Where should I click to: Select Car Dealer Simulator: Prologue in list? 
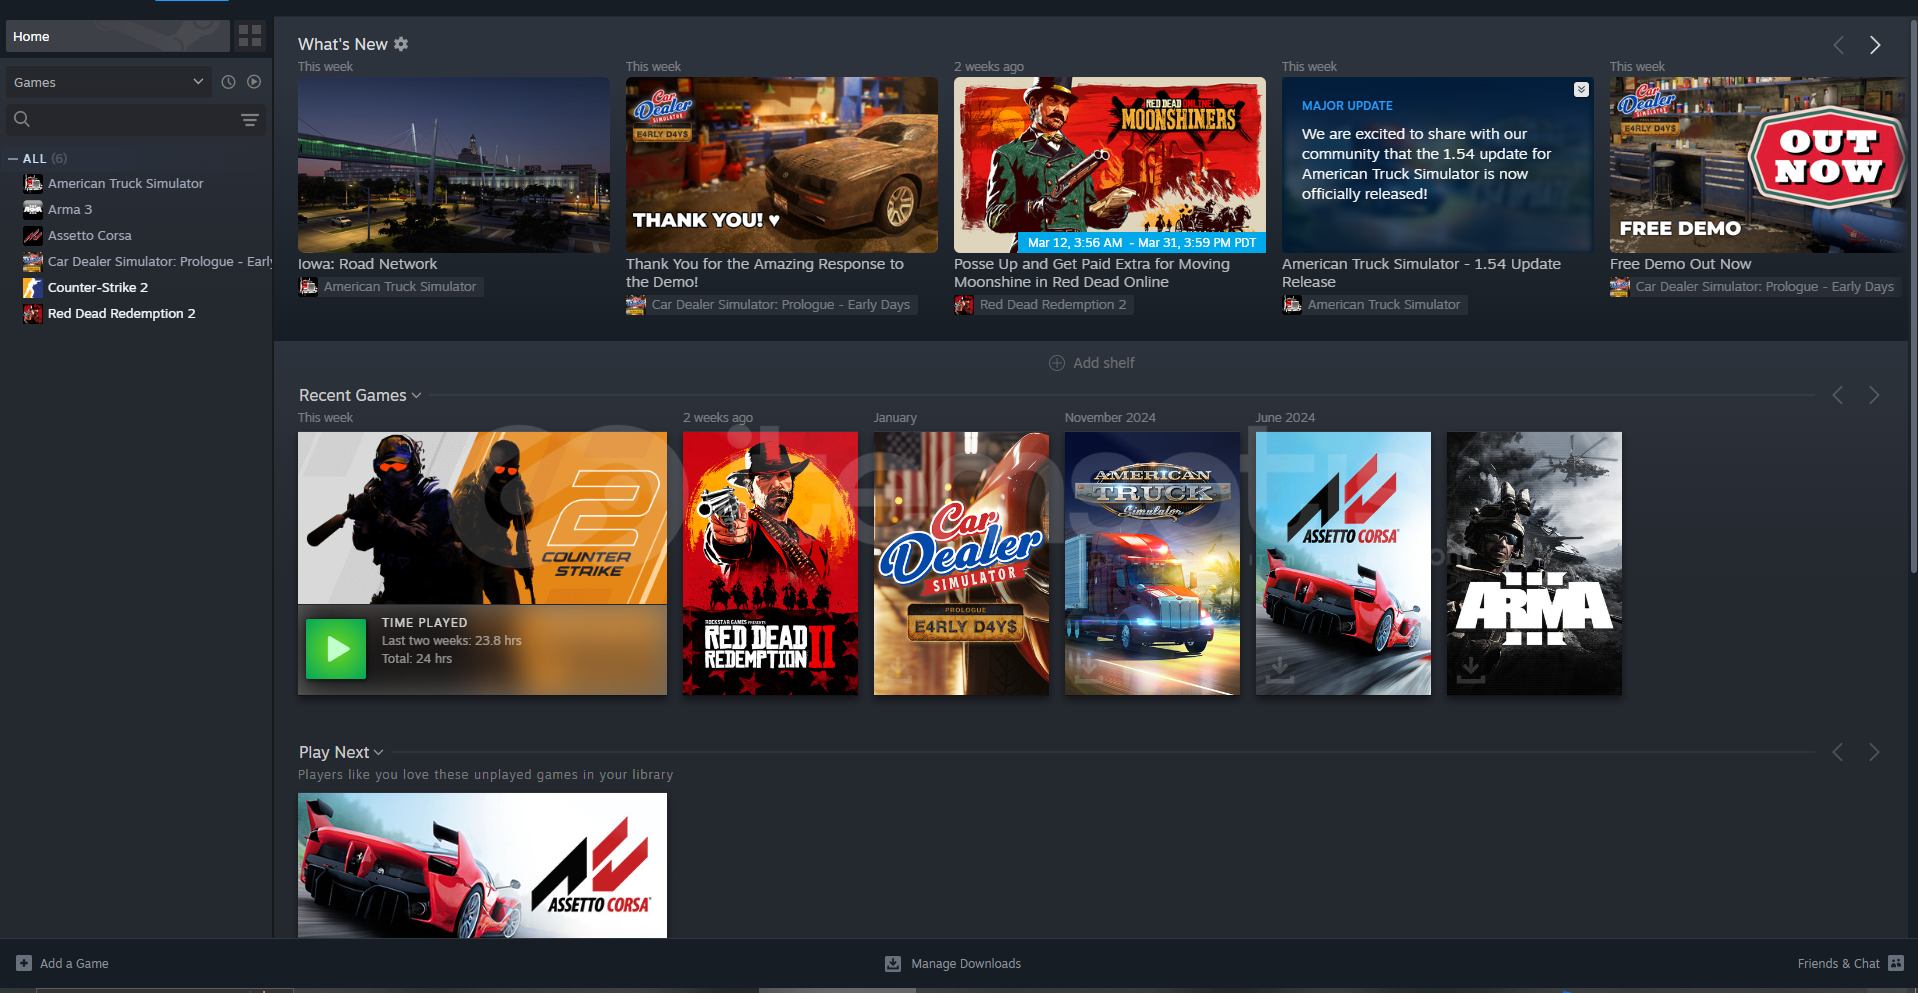coord(160,261)
